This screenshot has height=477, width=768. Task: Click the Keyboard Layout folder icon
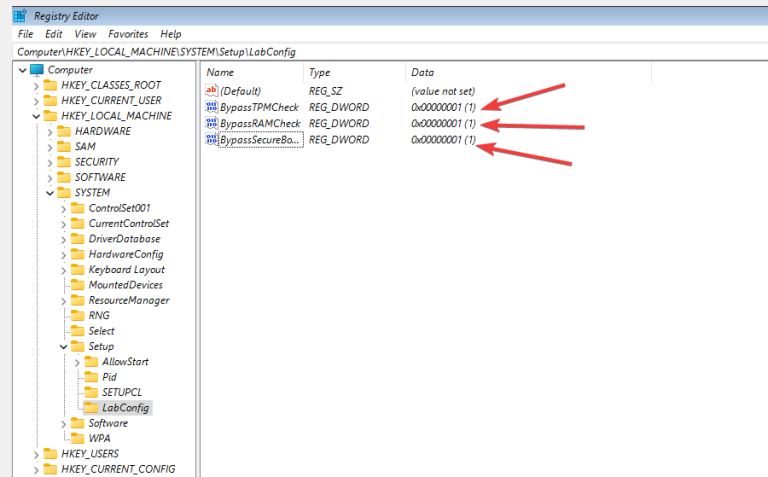pos(77,270)
